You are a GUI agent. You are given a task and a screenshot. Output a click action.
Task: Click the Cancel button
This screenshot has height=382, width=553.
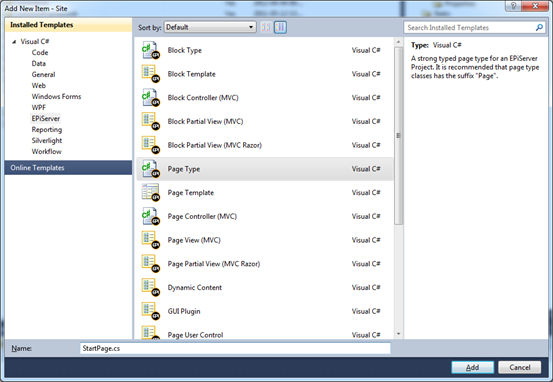519,367
